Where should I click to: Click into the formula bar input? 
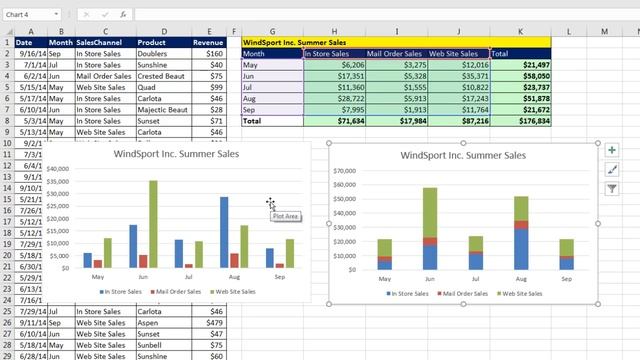pos(387,15)
